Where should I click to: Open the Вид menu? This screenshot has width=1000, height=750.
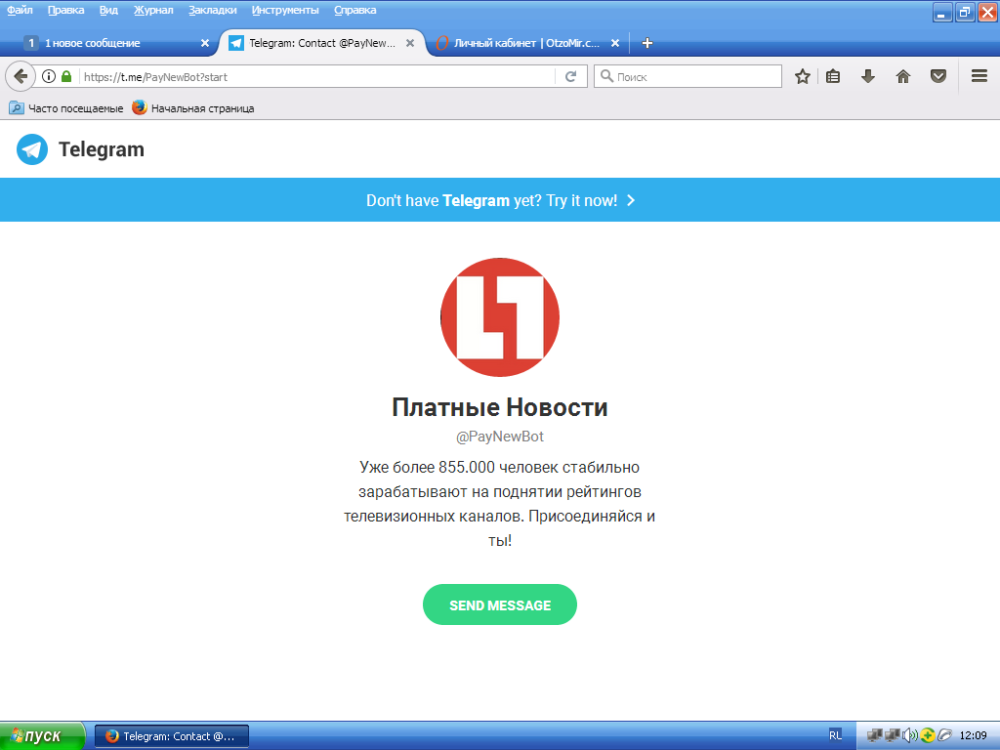coord(109,10)
